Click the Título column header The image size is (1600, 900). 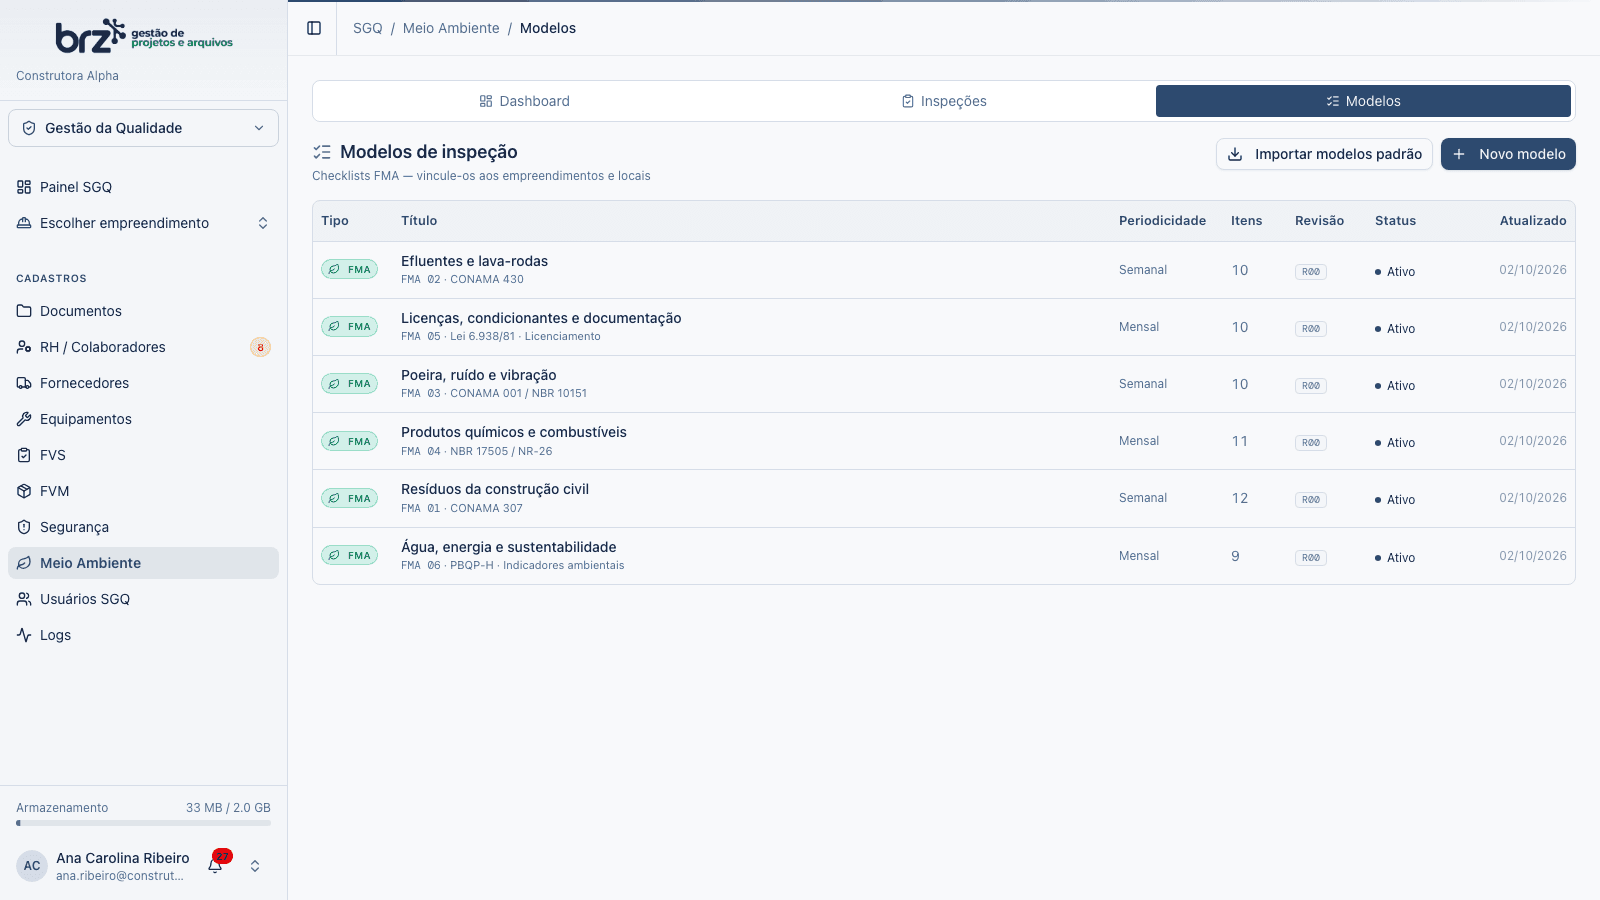(x=419, y=221)
